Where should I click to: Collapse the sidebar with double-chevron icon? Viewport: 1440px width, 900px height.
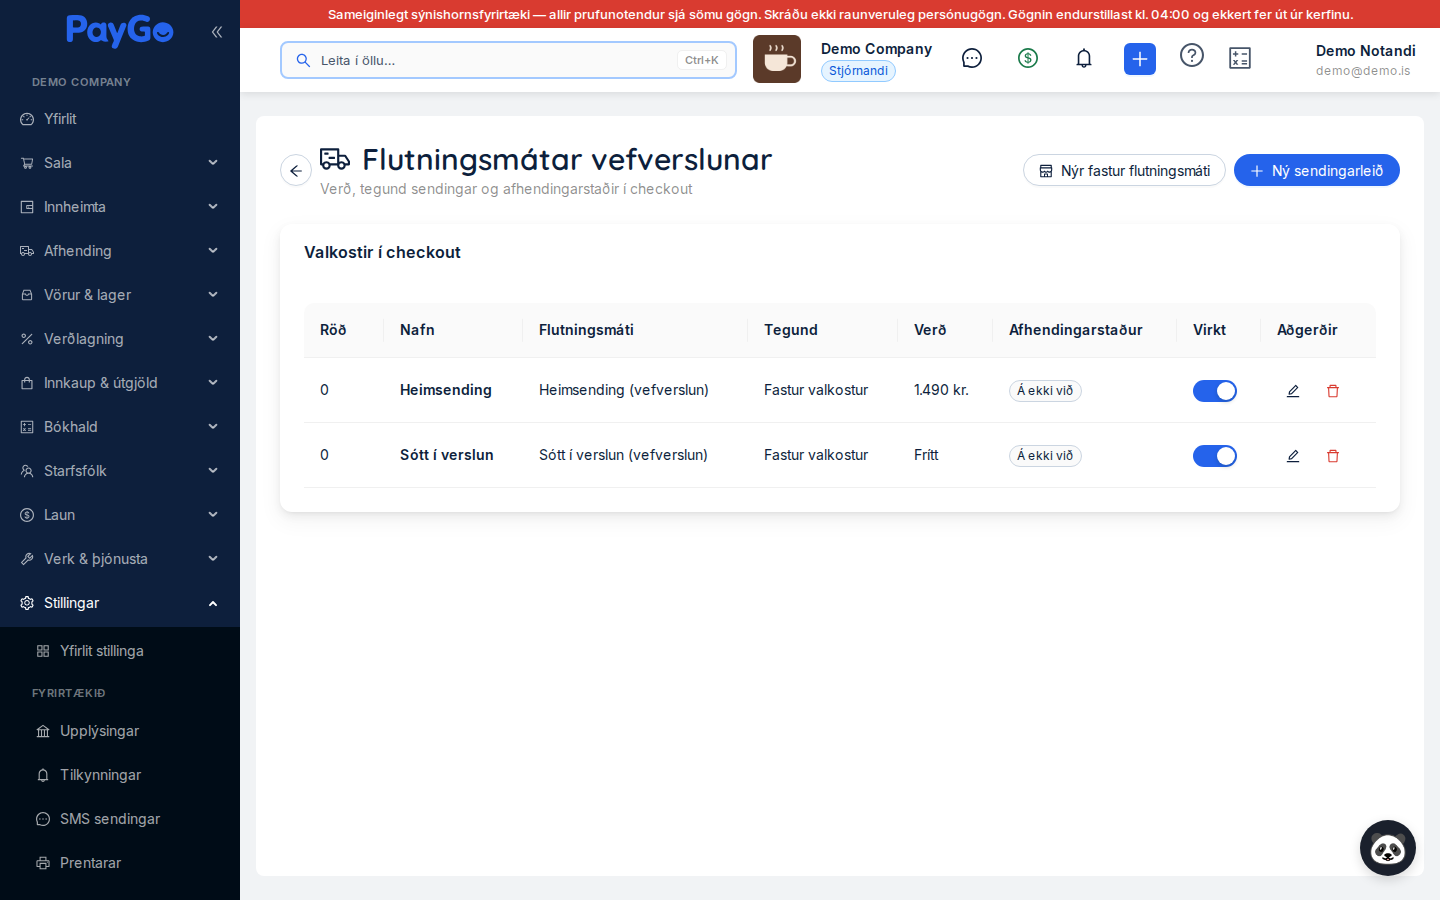217,32
